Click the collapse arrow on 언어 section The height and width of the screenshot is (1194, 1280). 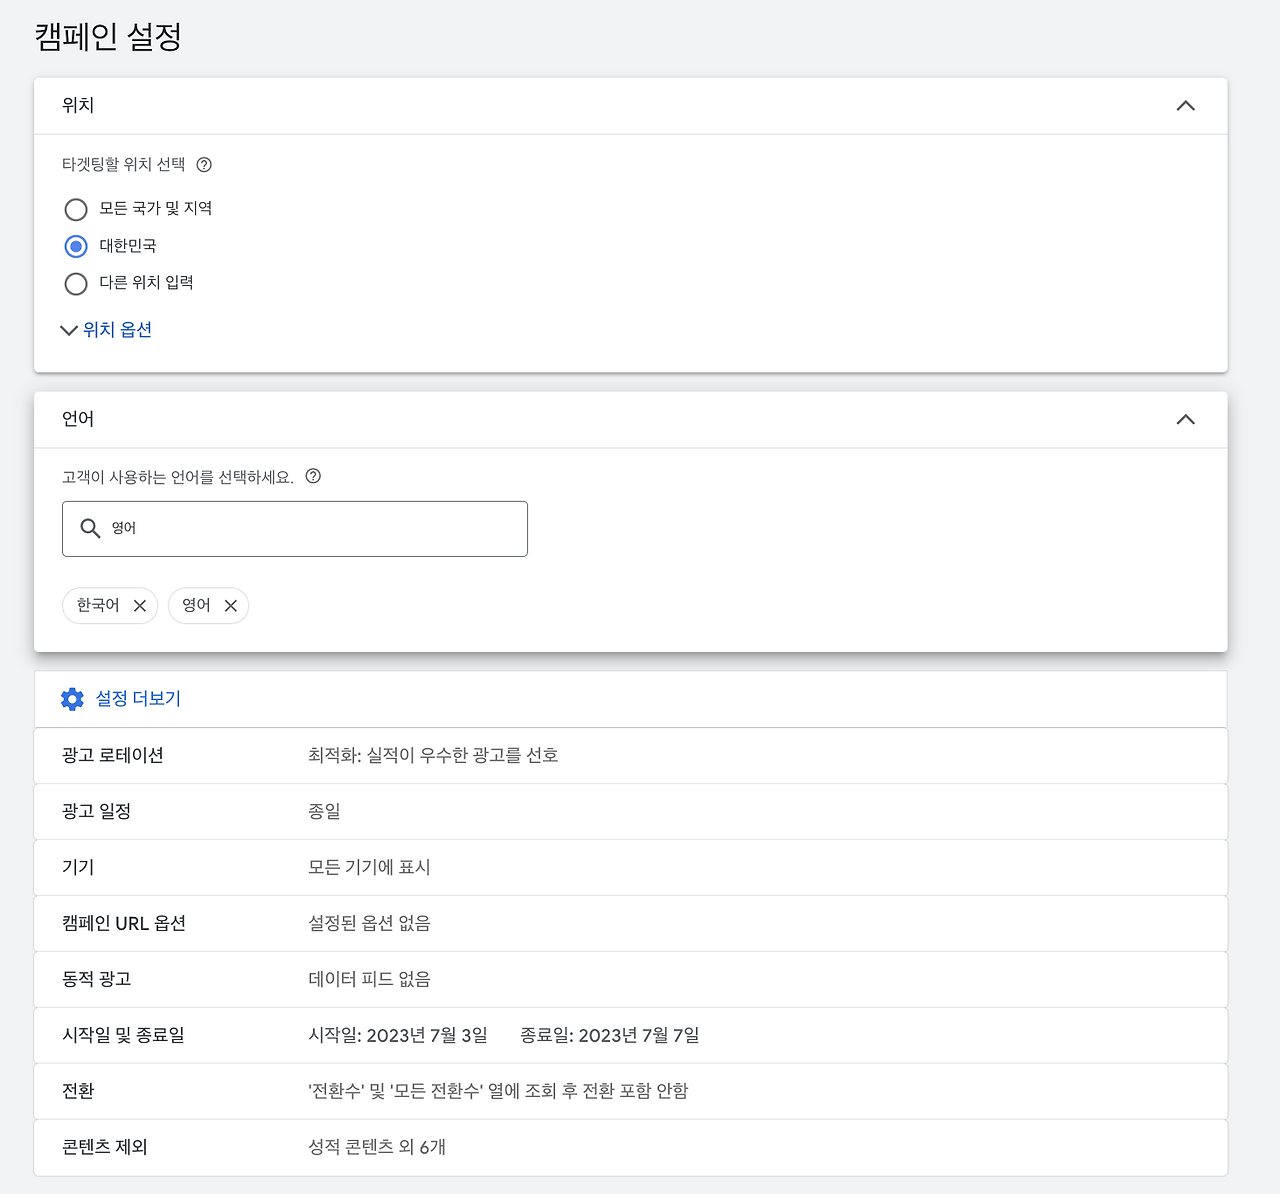point(1186,419)
